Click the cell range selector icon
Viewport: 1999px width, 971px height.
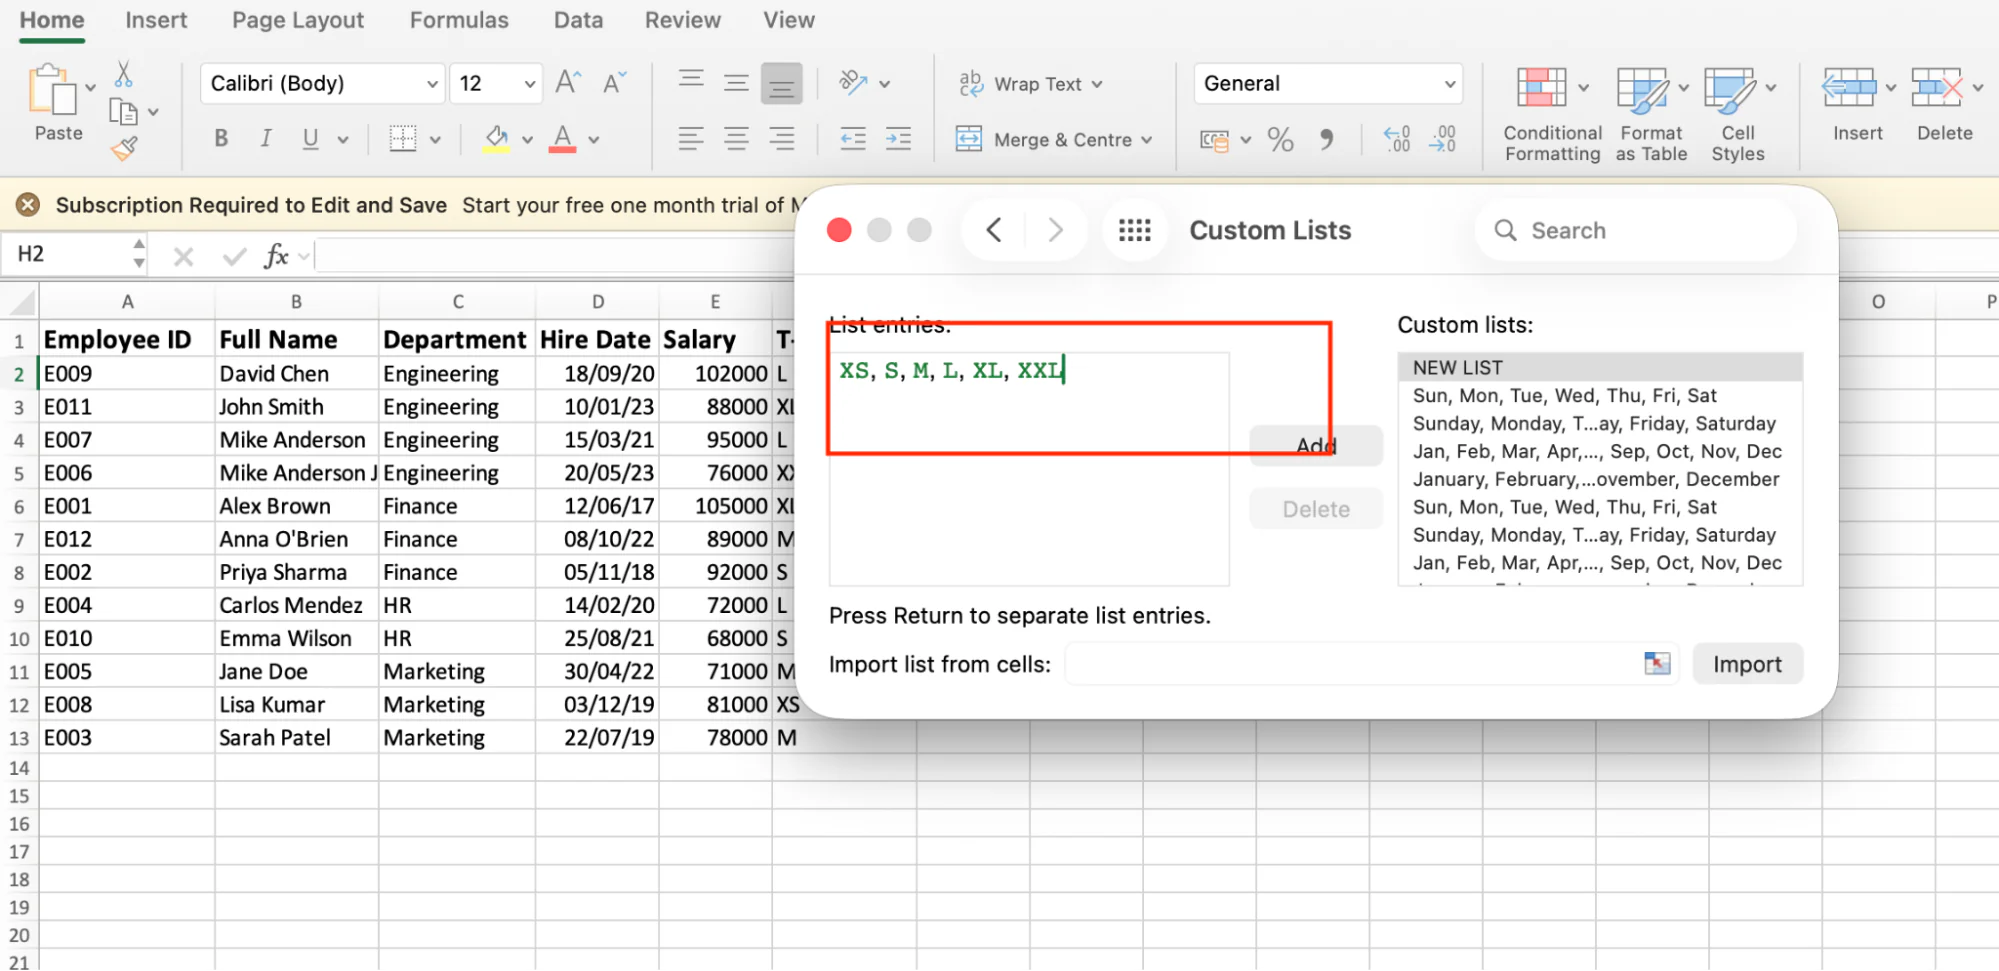pyautogui.click(x=1657, y=664)
